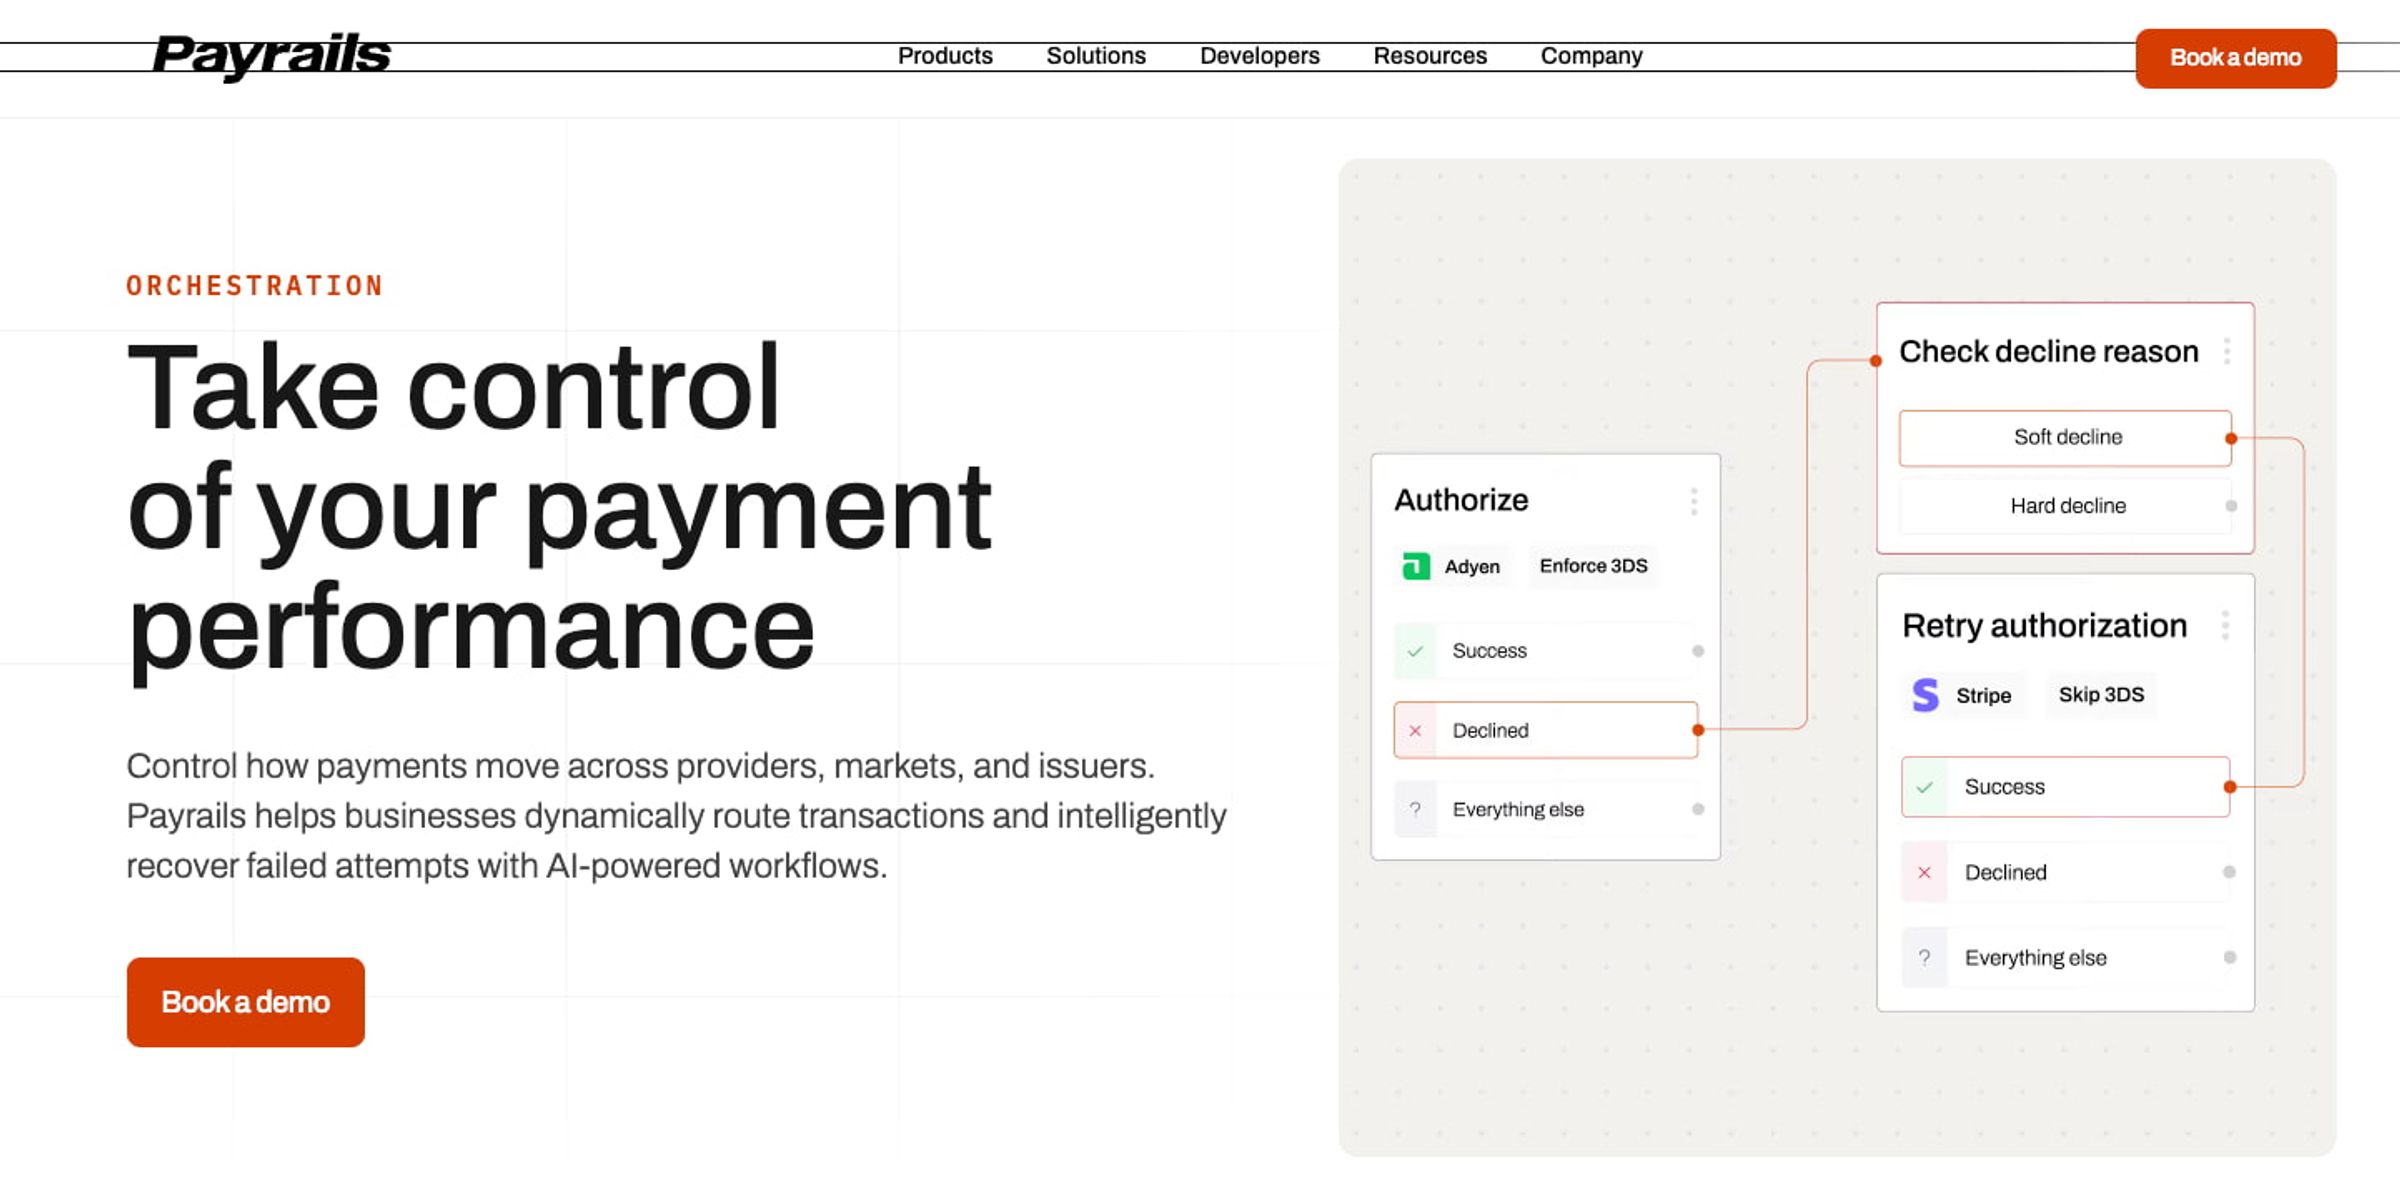Click the question mark icon in Retry card
The height and width of the screenshot is (1195, 2400).
pyautogui.click(x=1924, y=958)
